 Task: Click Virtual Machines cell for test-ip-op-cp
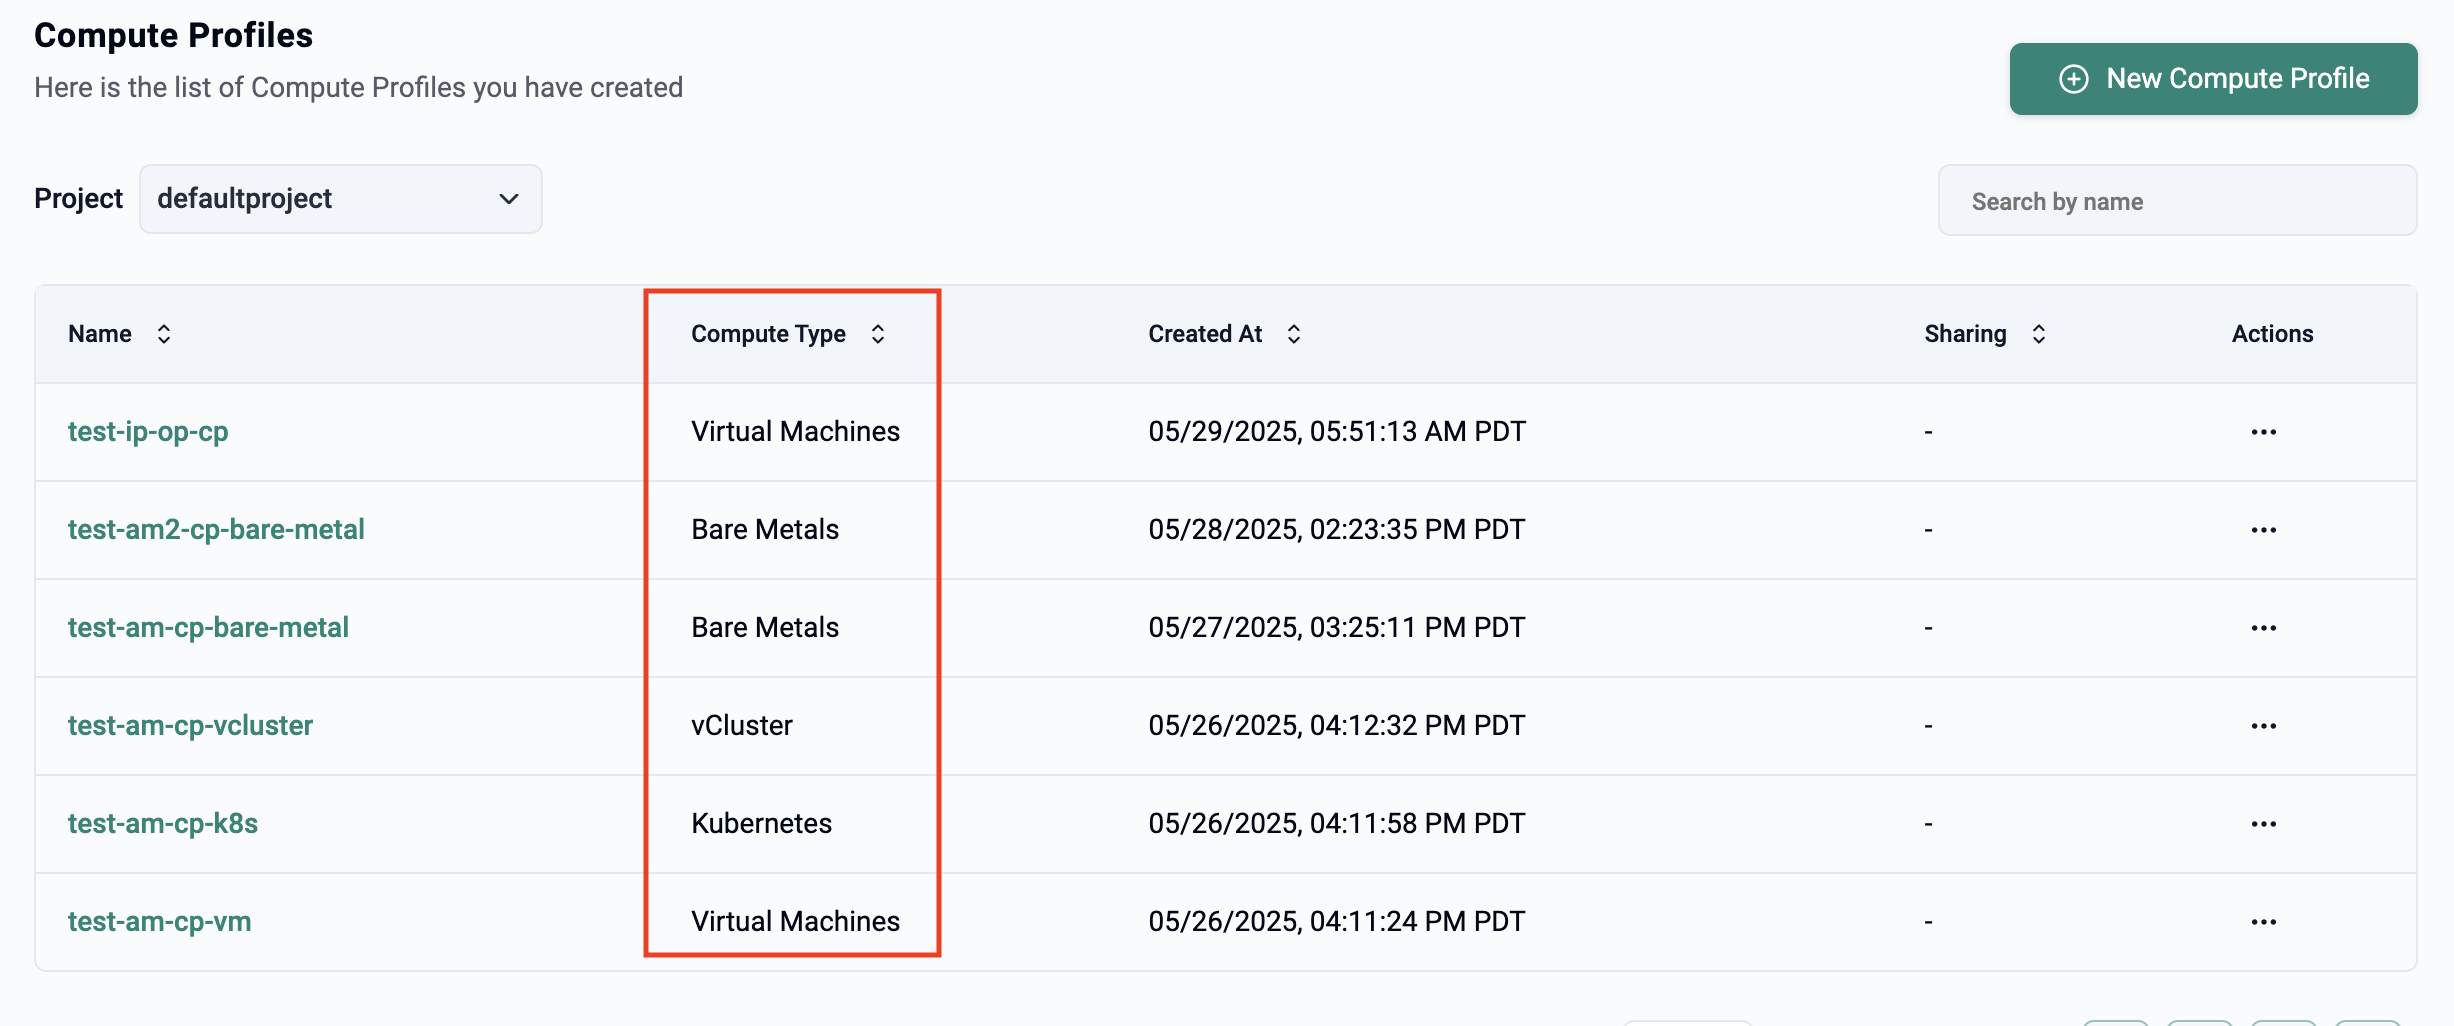pyautogui.click(x=795, y=432)
